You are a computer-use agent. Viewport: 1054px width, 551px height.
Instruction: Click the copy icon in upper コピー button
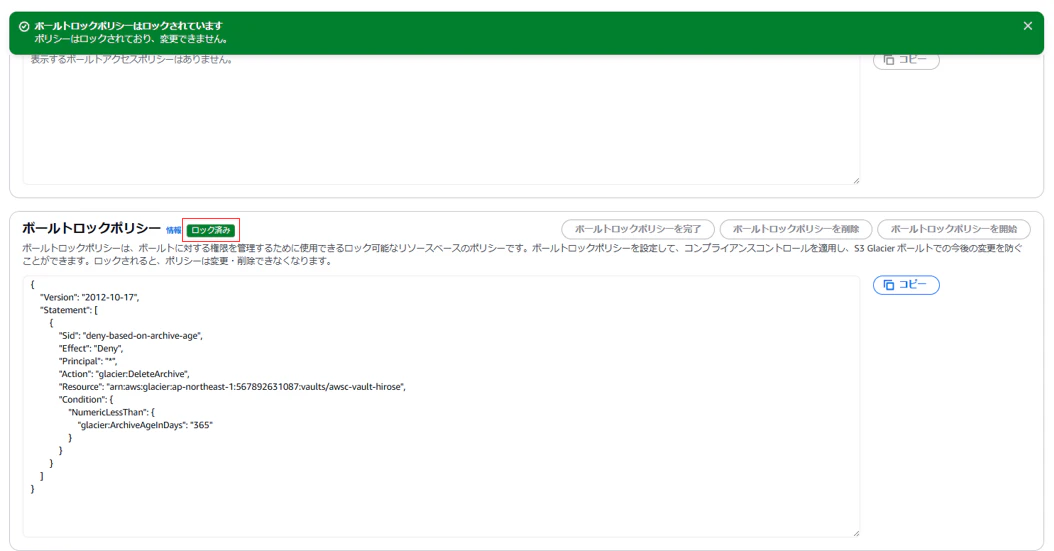[x=888, y=60]
